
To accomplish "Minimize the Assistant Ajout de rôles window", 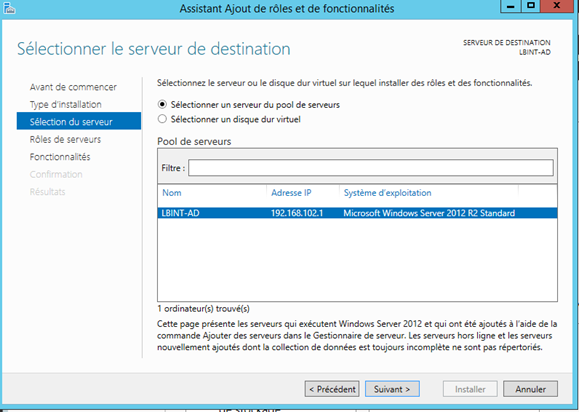I will click(x=511, y=6).
